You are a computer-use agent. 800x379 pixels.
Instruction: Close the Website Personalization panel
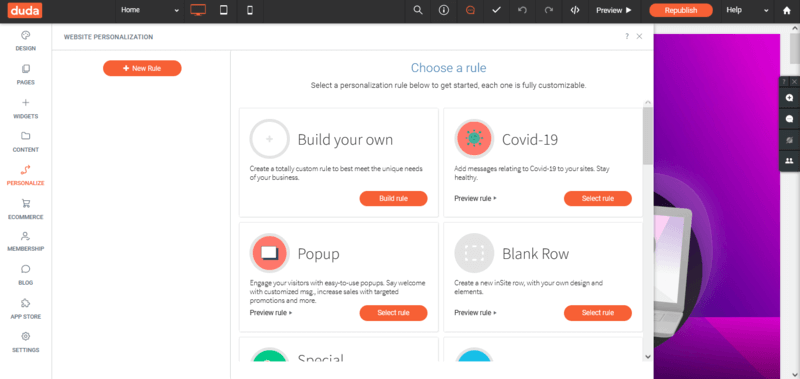click(x=639, y=36)
